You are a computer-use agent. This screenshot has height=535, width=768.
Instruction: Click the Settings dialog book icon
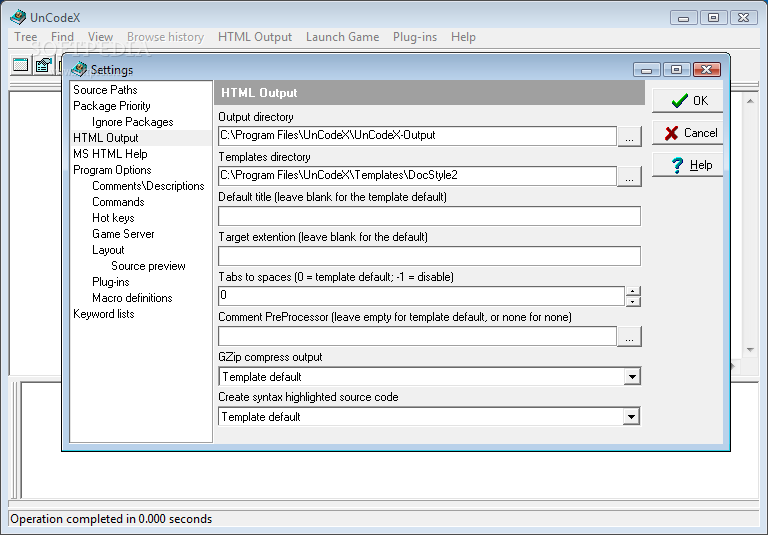tap(79, 70)
